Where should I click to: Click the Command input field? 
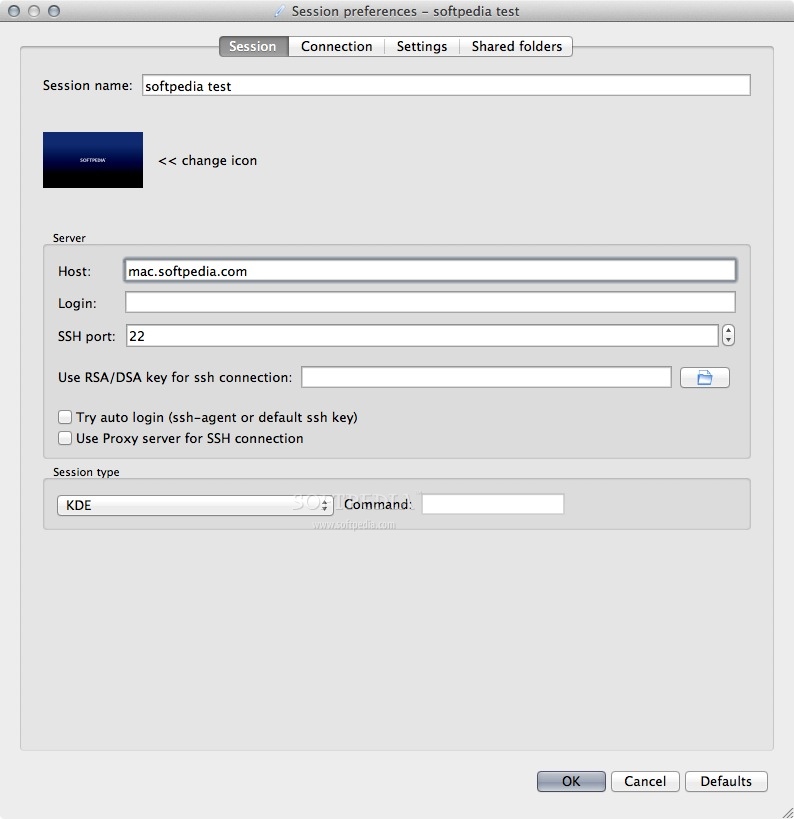point(493,504)
